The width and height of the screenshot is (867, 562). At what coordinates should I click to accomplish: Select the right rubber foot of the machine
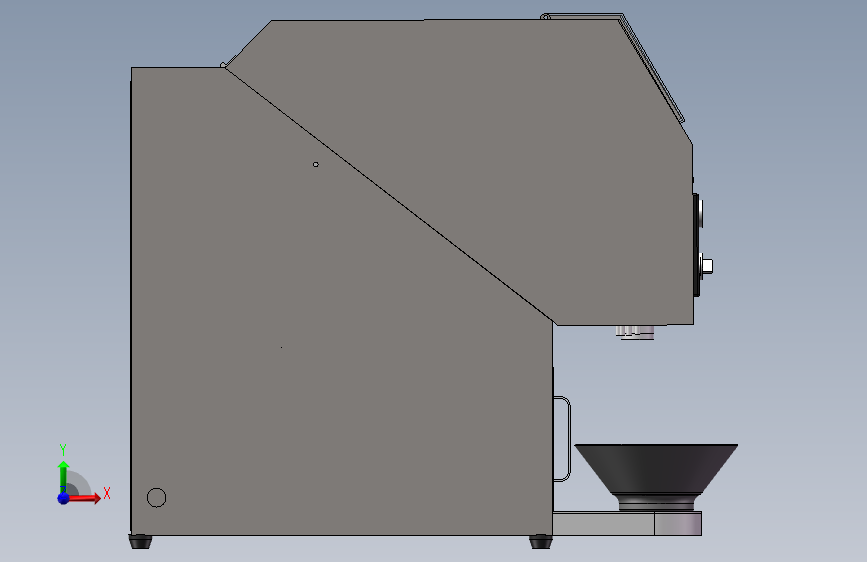point(540,542)
